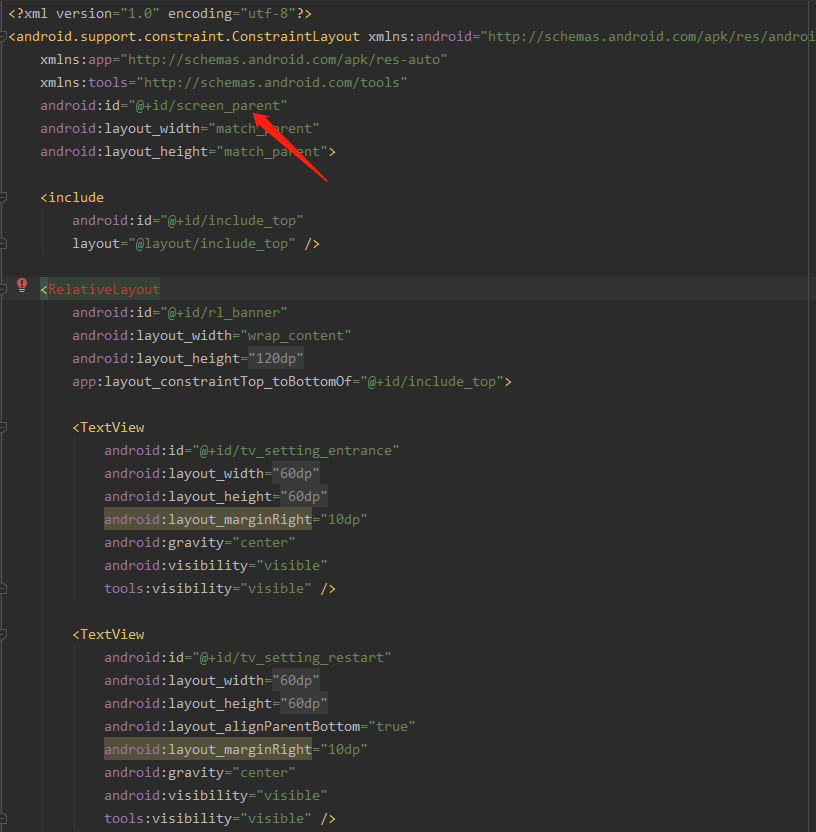Screen dimensions: 816x832
Task: Click the gravity="center" in tv_setting_entrance
Action: click(x=200, y=542)
